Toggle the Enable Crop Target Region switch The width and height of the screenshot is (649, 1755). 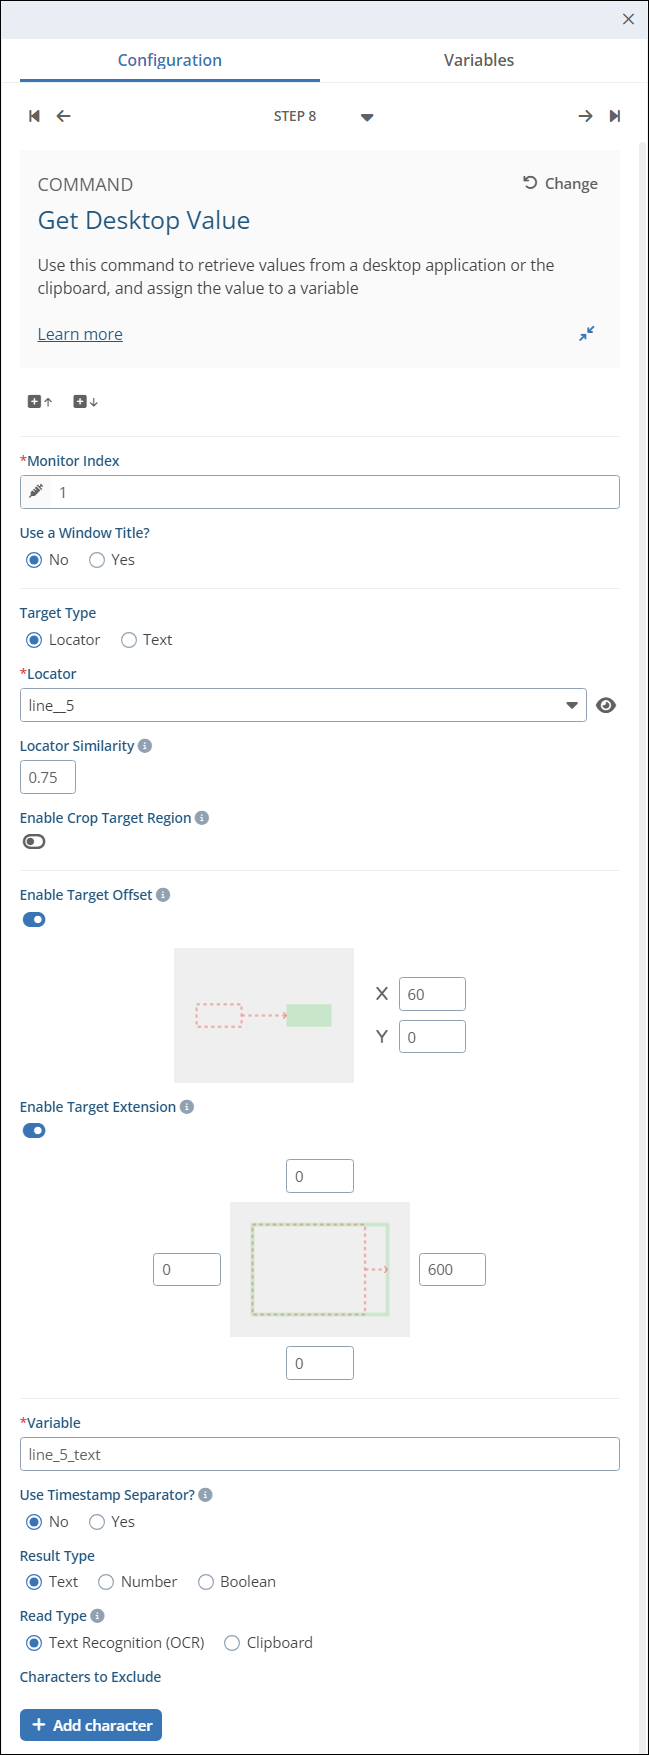(34, 842)
